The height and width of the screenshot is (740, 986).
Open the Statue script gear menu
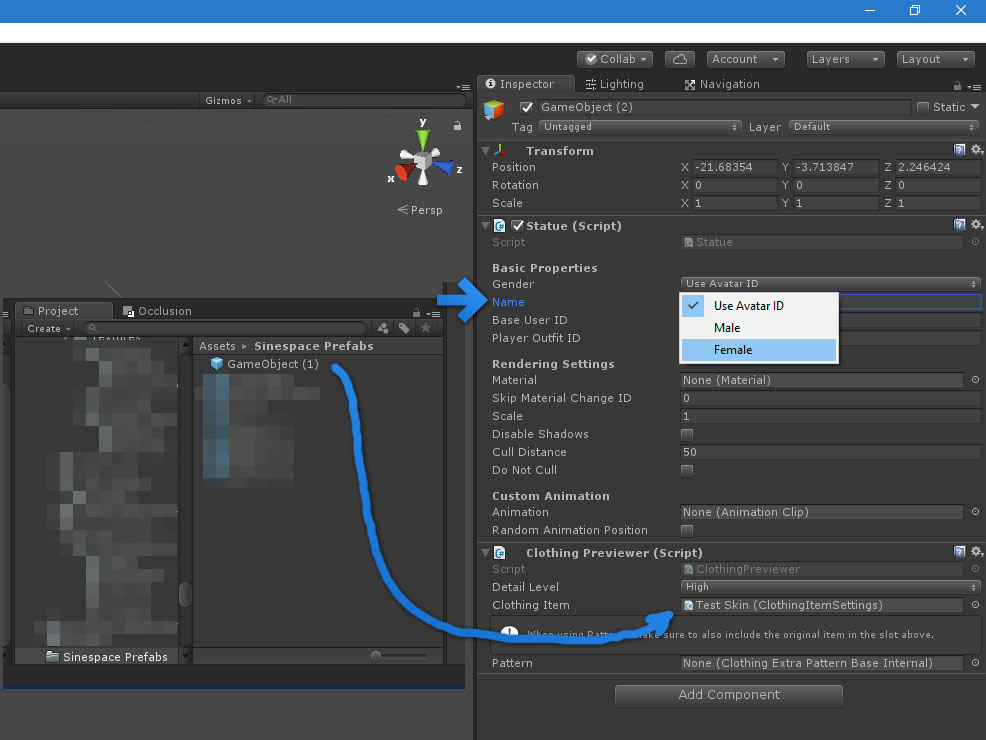[977, 224]
